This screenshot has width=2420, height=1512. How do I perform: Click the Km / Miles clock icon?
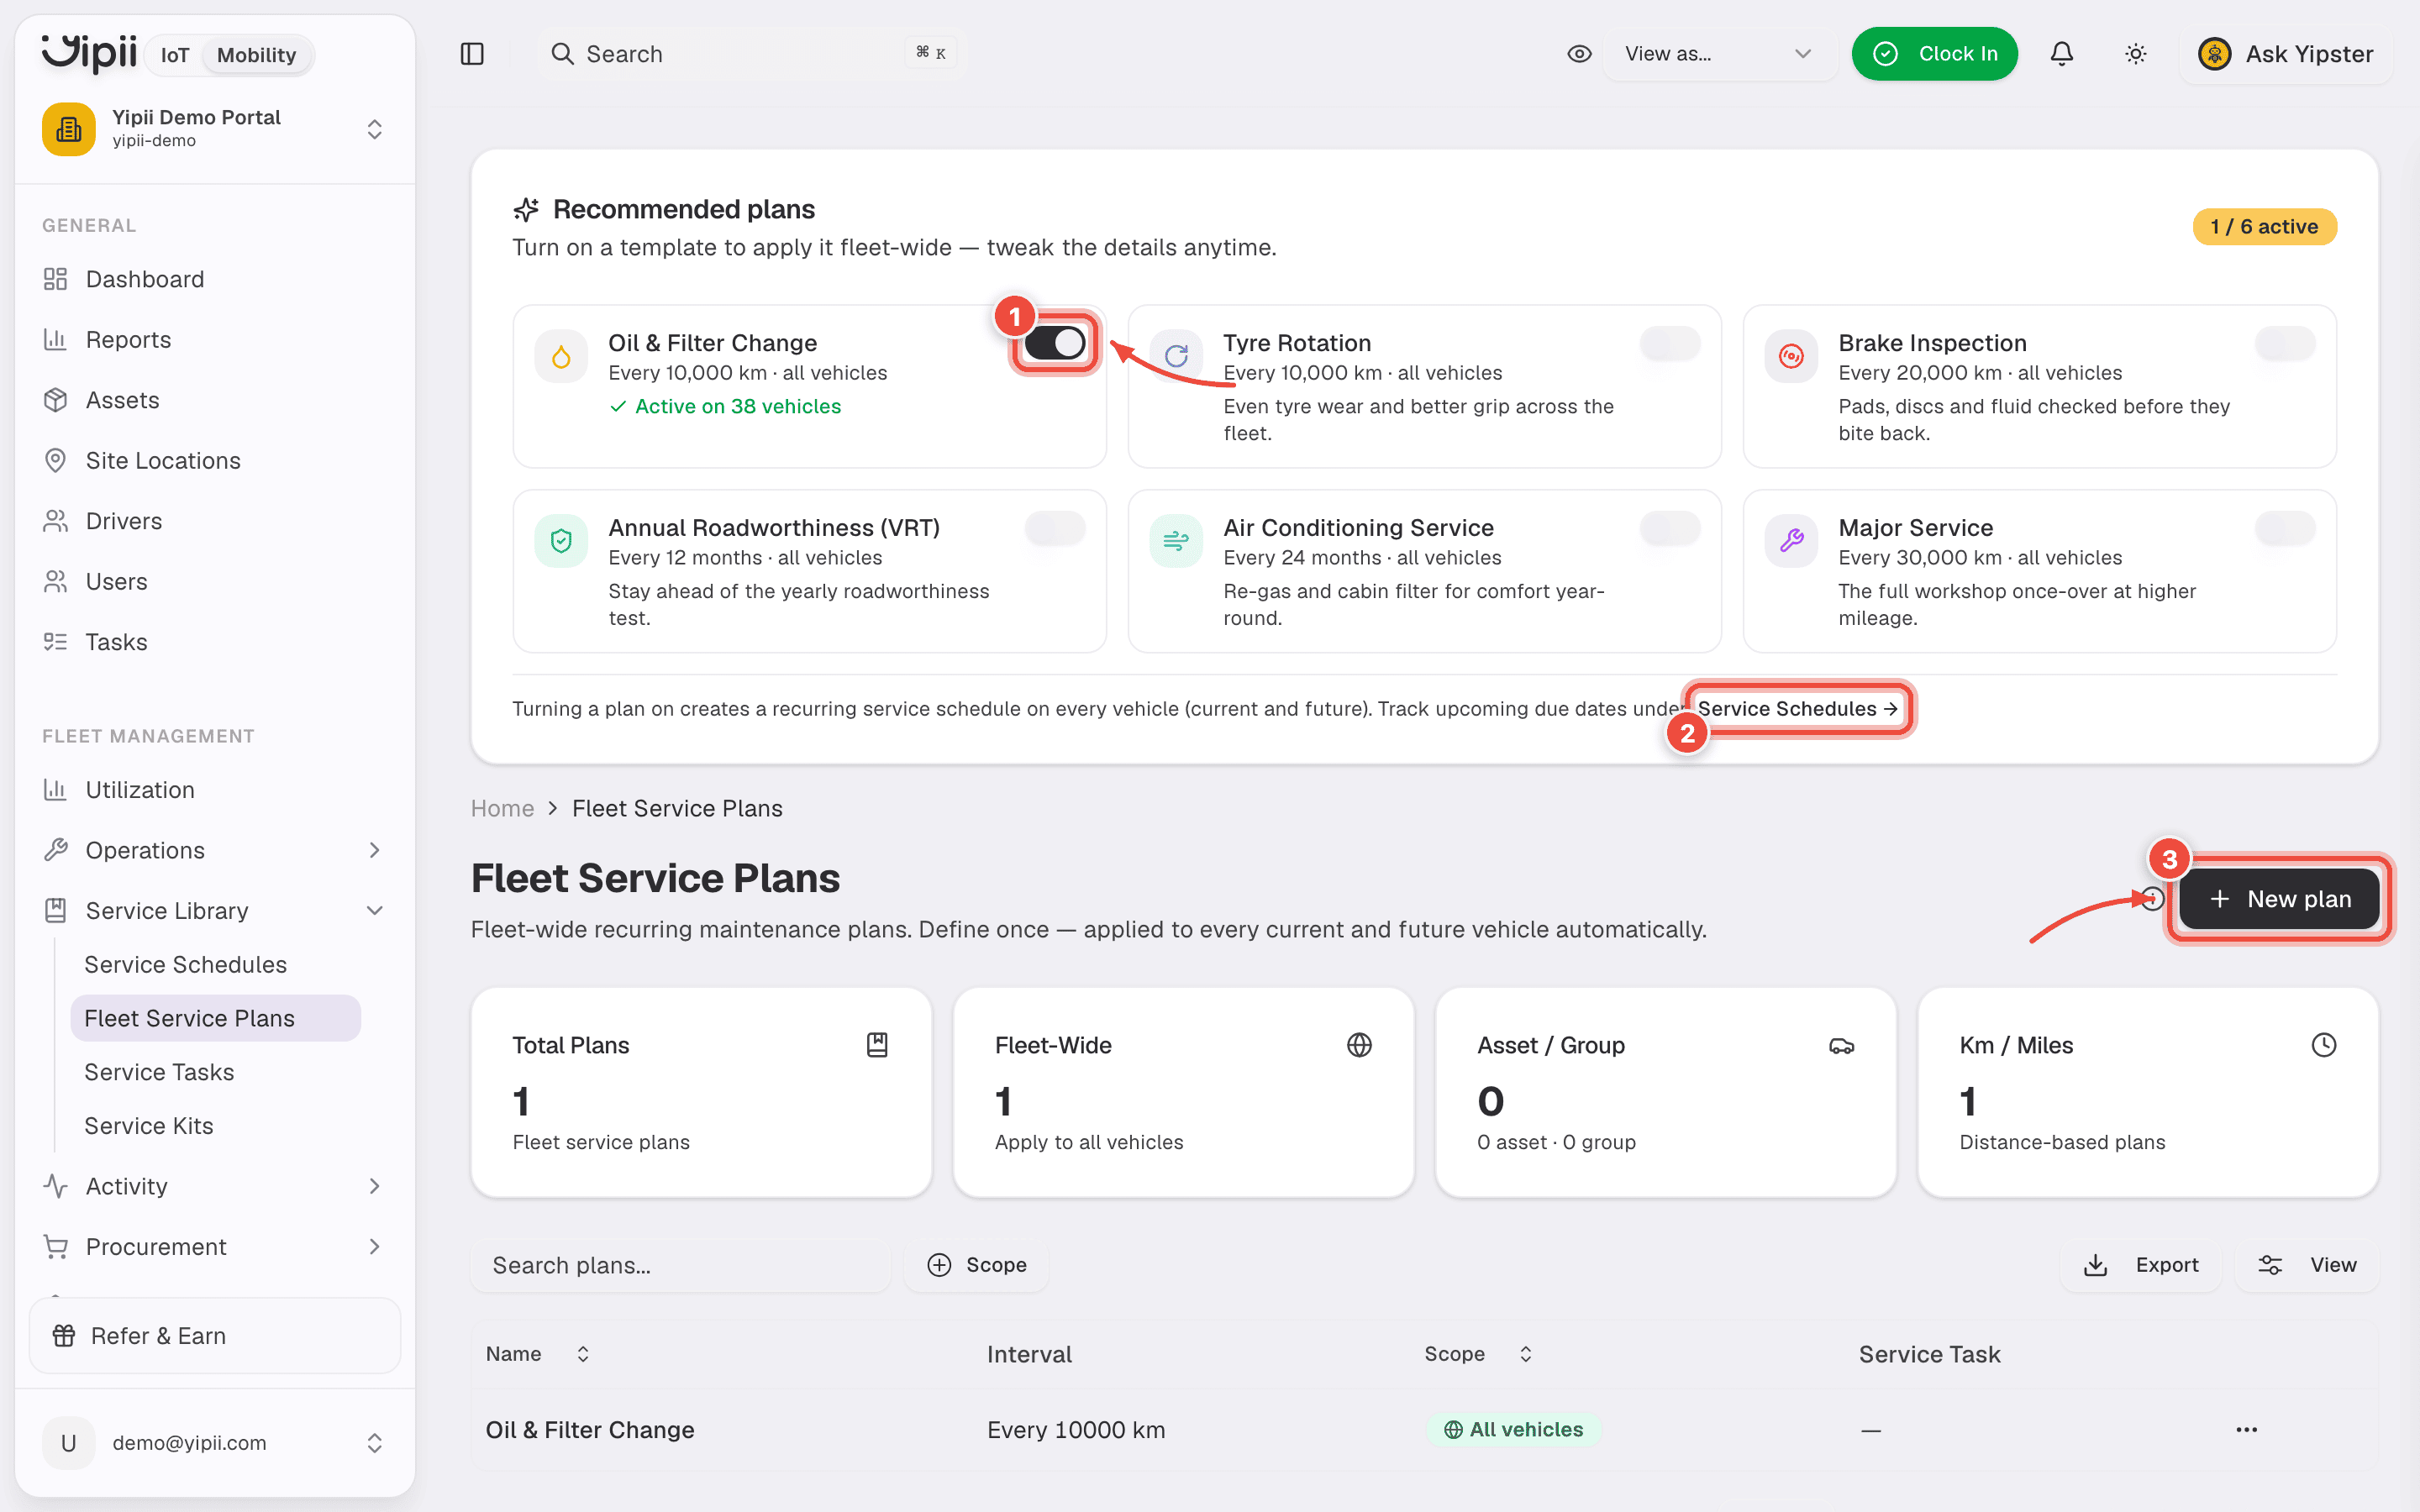pos(2323,1045)
